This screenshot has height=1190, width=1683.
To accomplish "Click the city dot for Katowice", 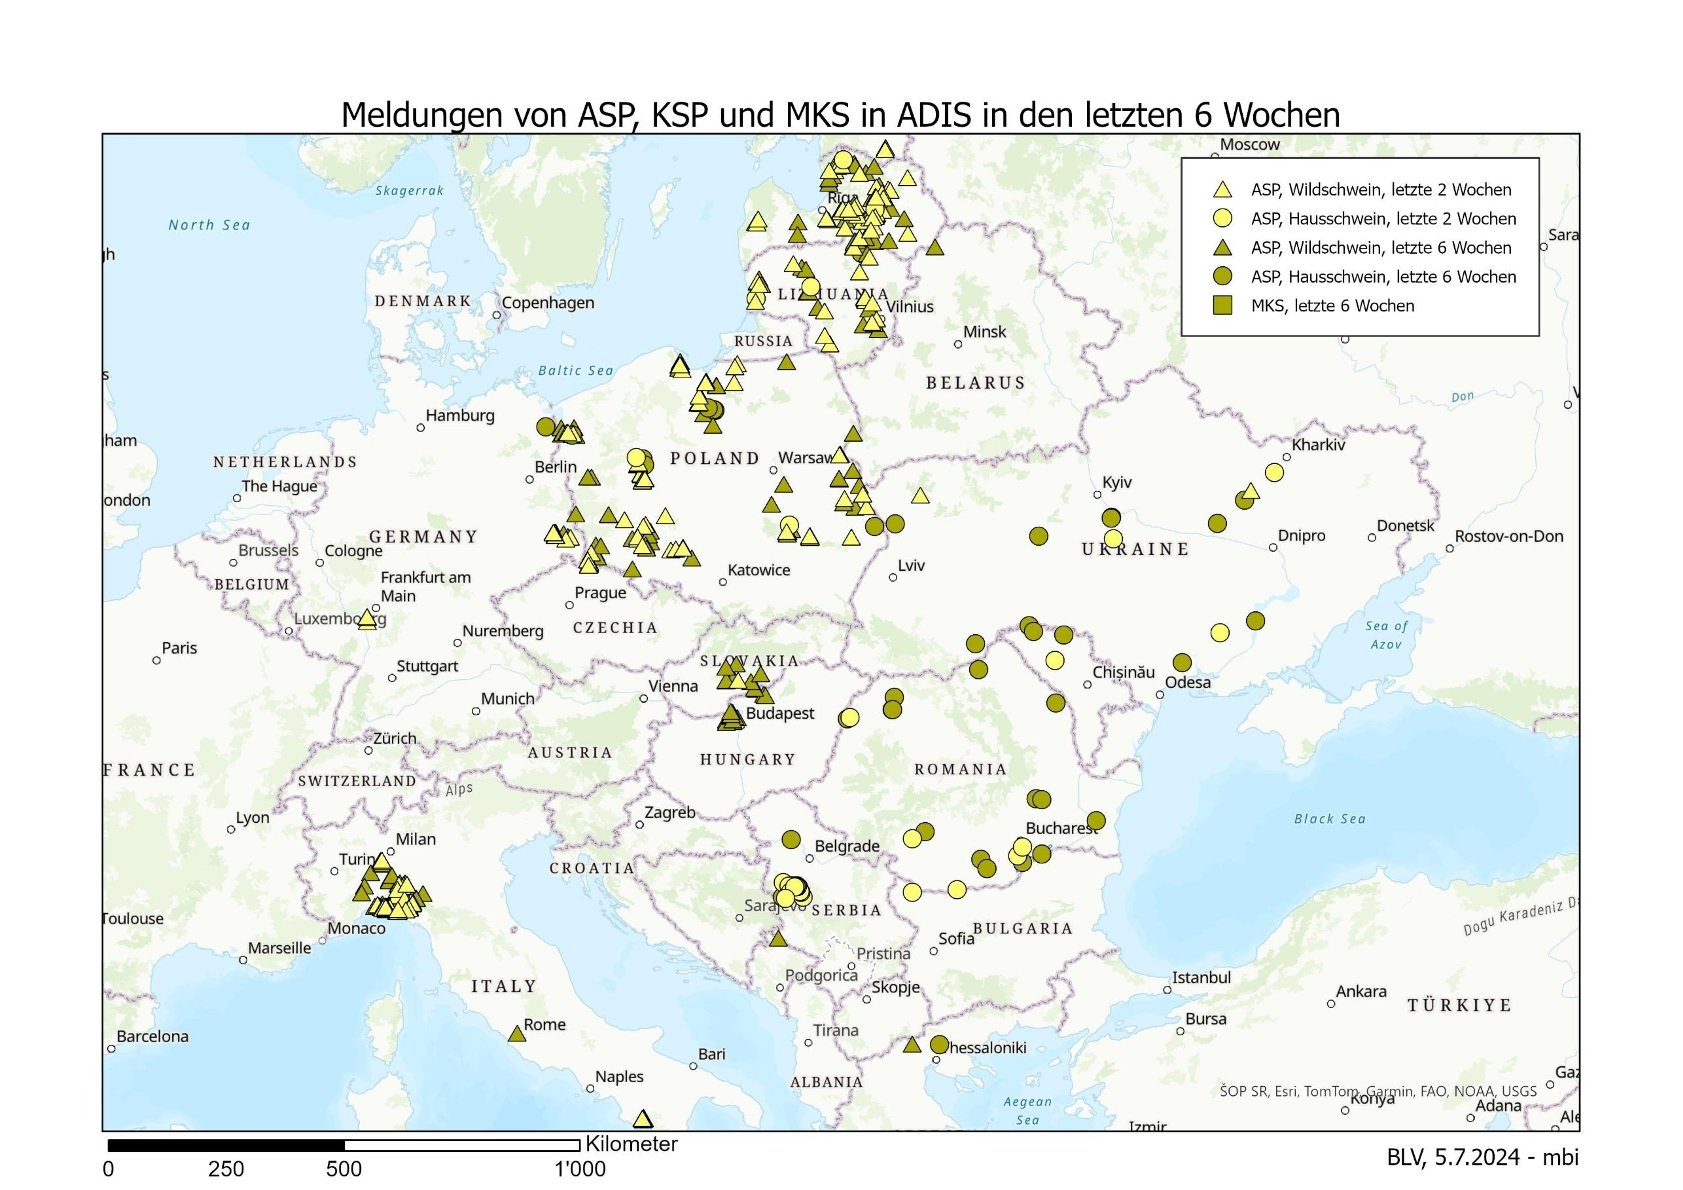I will (723, 582).
